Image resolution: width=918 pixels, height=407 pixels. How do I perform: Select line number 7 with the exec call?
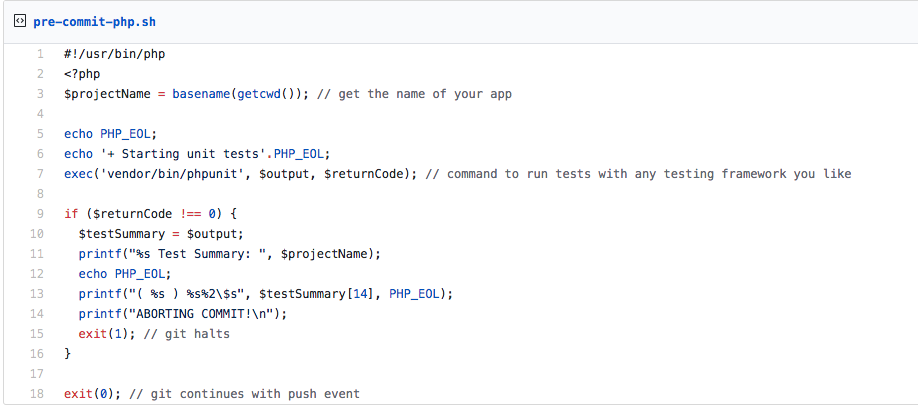point(40,174)
